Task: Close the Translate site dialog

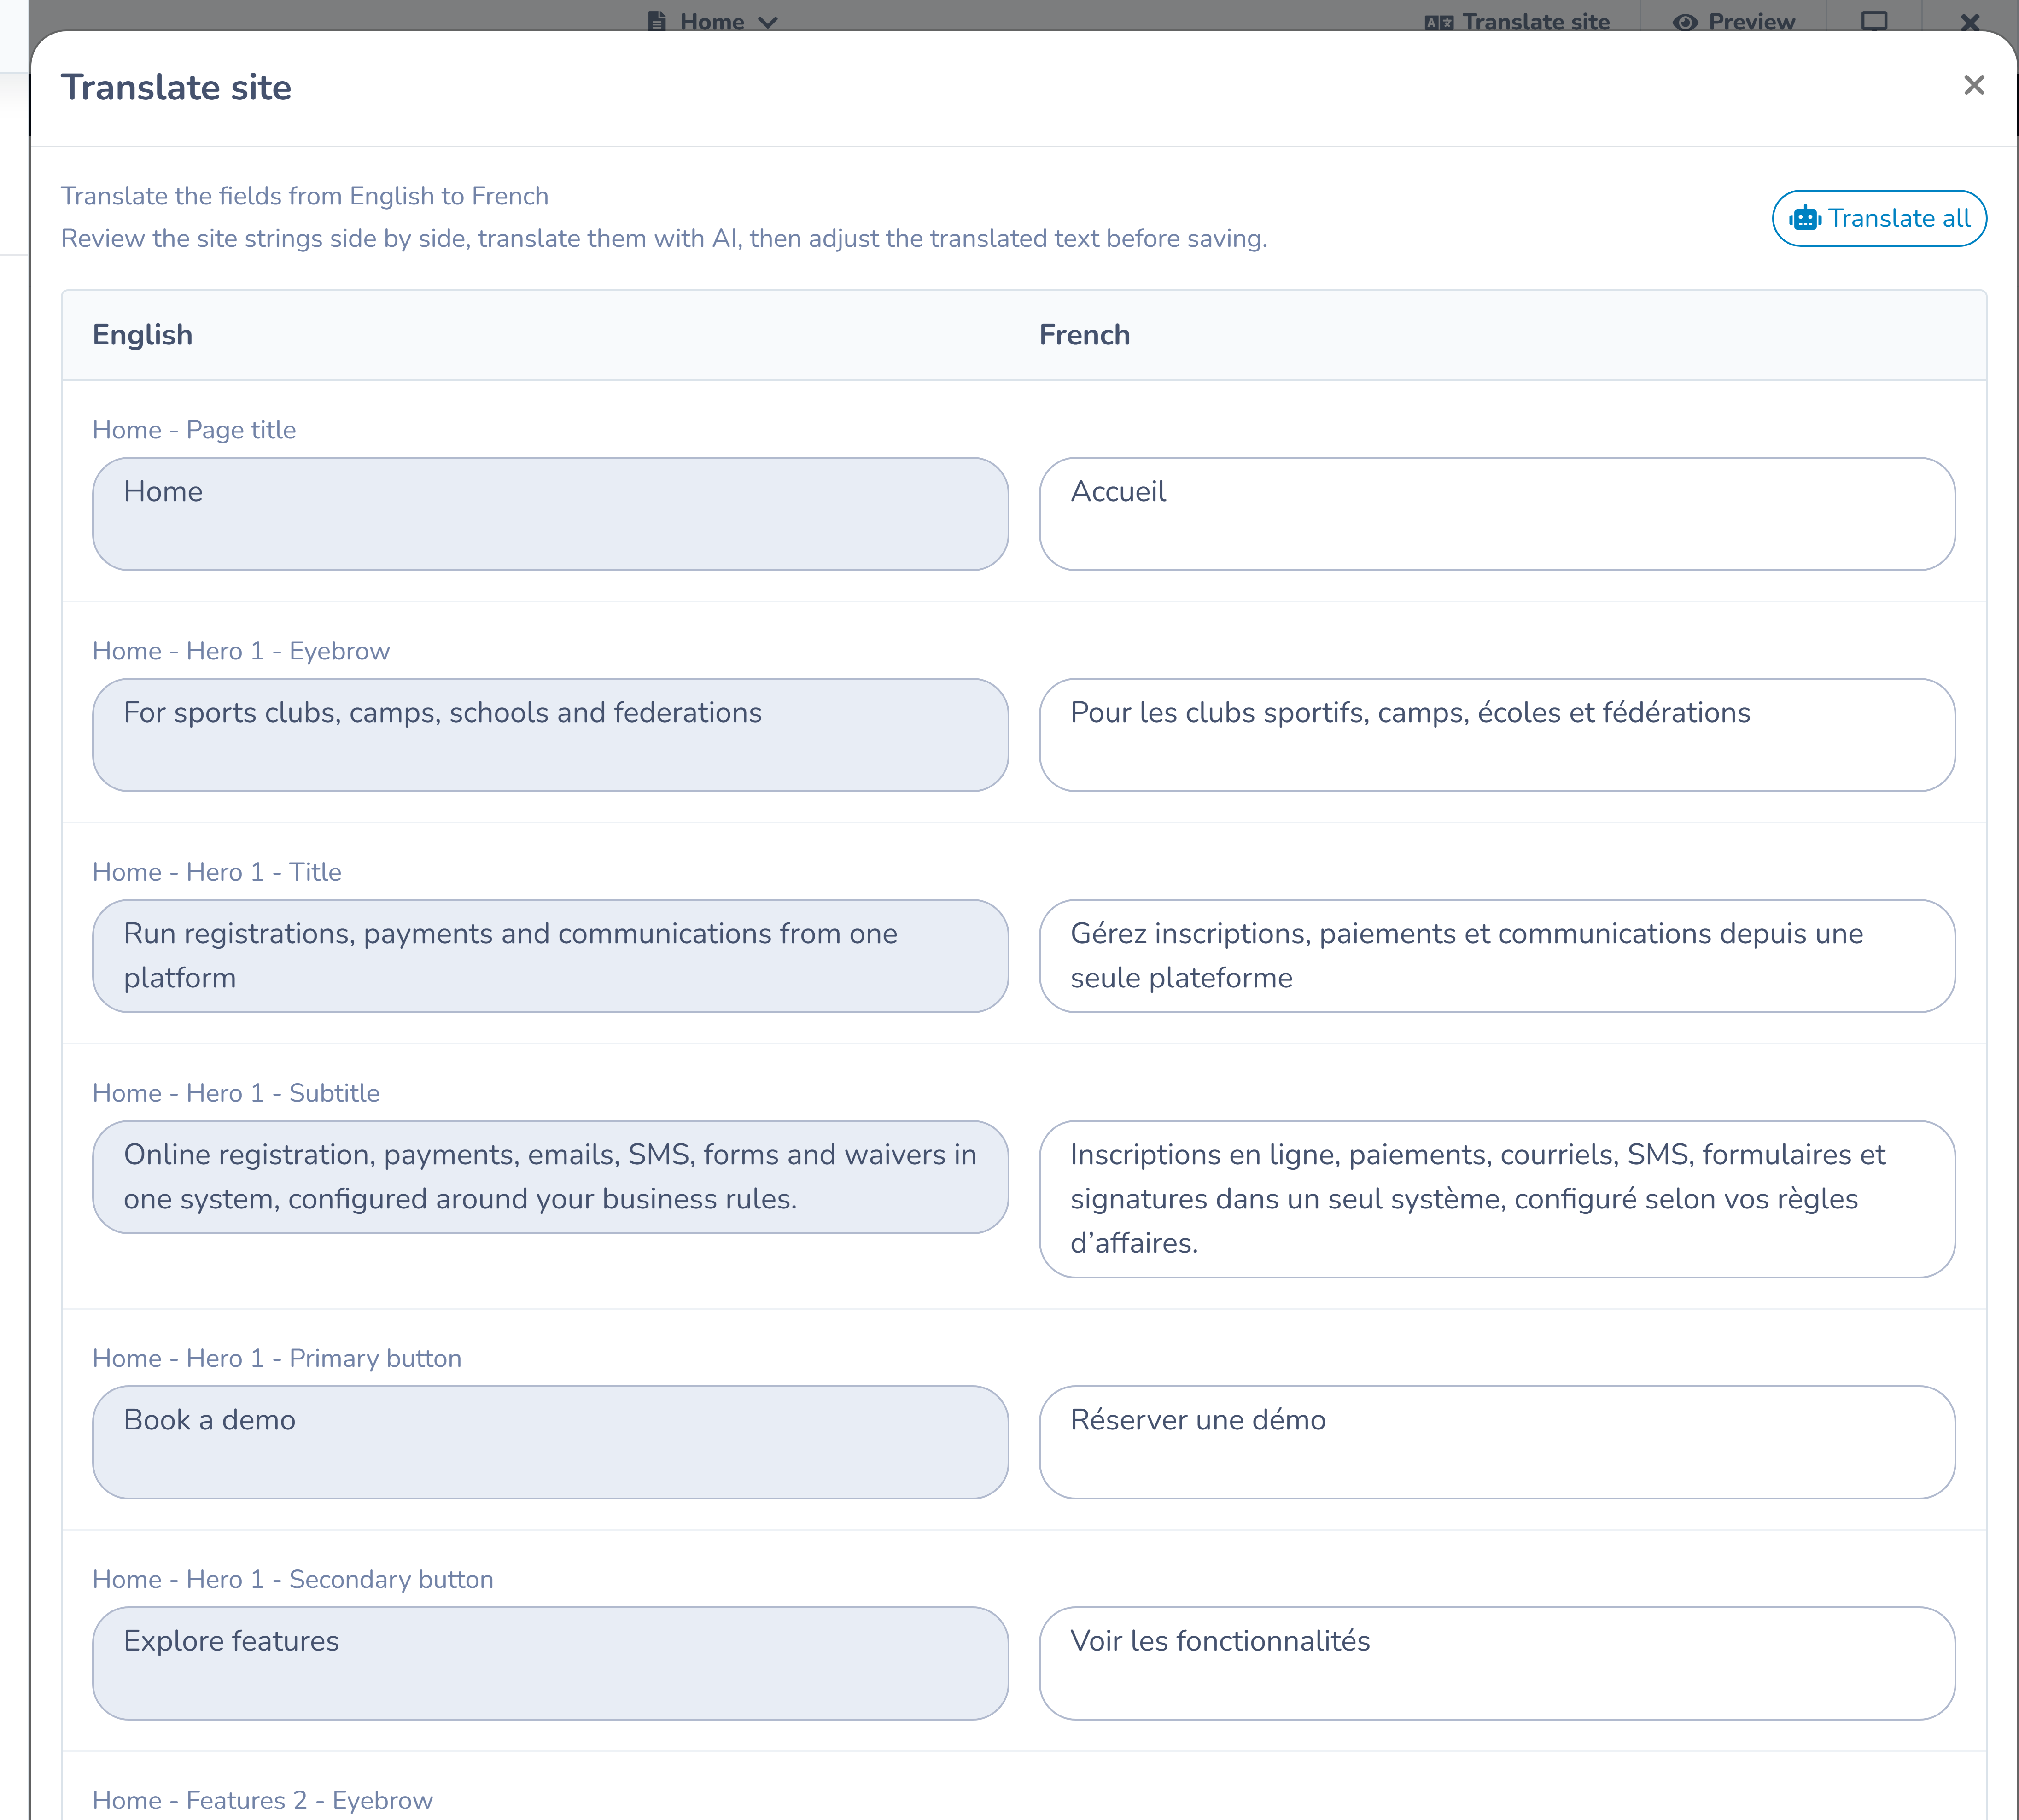Action: 1973,86
